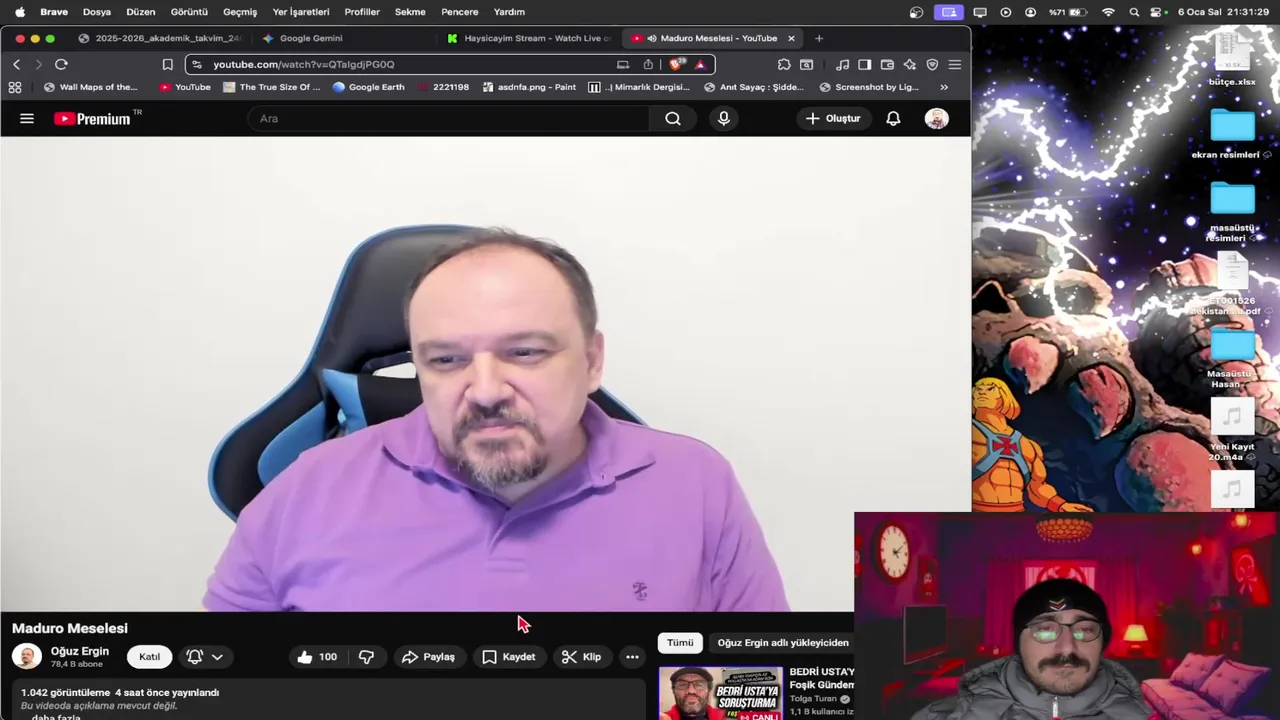Open The True Size Of bookmark
Viewport: 1280px width, 720px height.
pos(272,87)
